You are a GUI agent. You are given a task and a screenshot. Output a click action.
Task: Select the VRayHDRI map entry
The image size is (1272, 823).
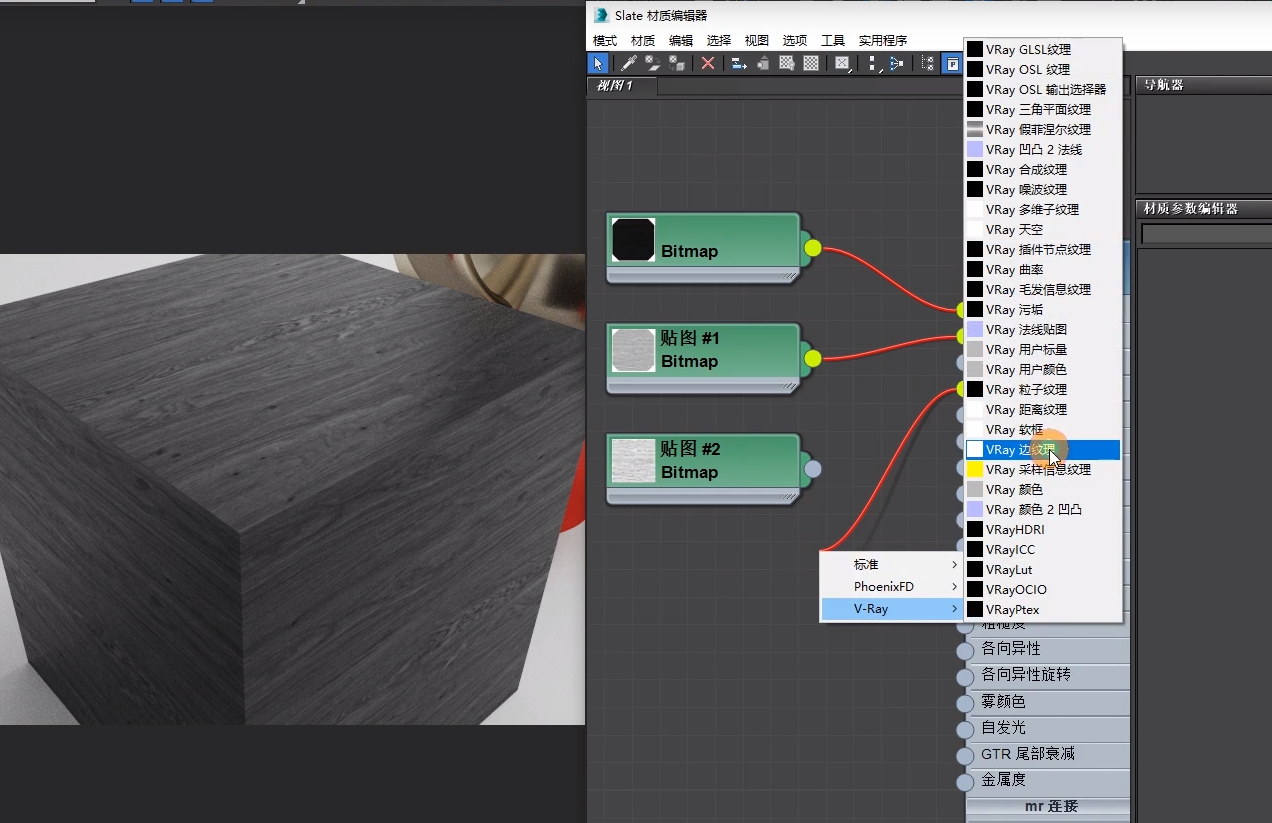[1014, 530]
